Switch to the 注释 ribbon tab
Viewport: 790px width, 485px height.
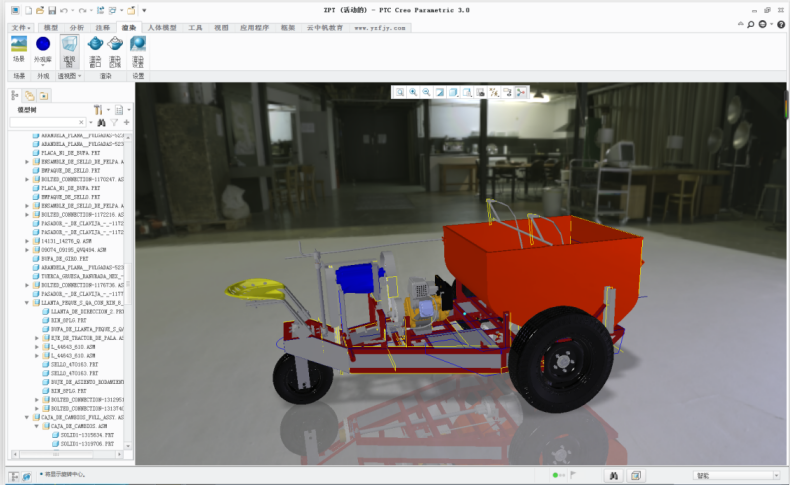103,28
